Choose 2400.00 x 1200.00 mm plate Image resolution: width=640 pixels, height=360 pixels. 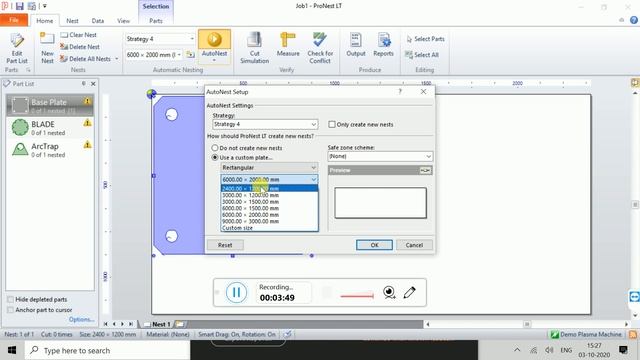269,189
